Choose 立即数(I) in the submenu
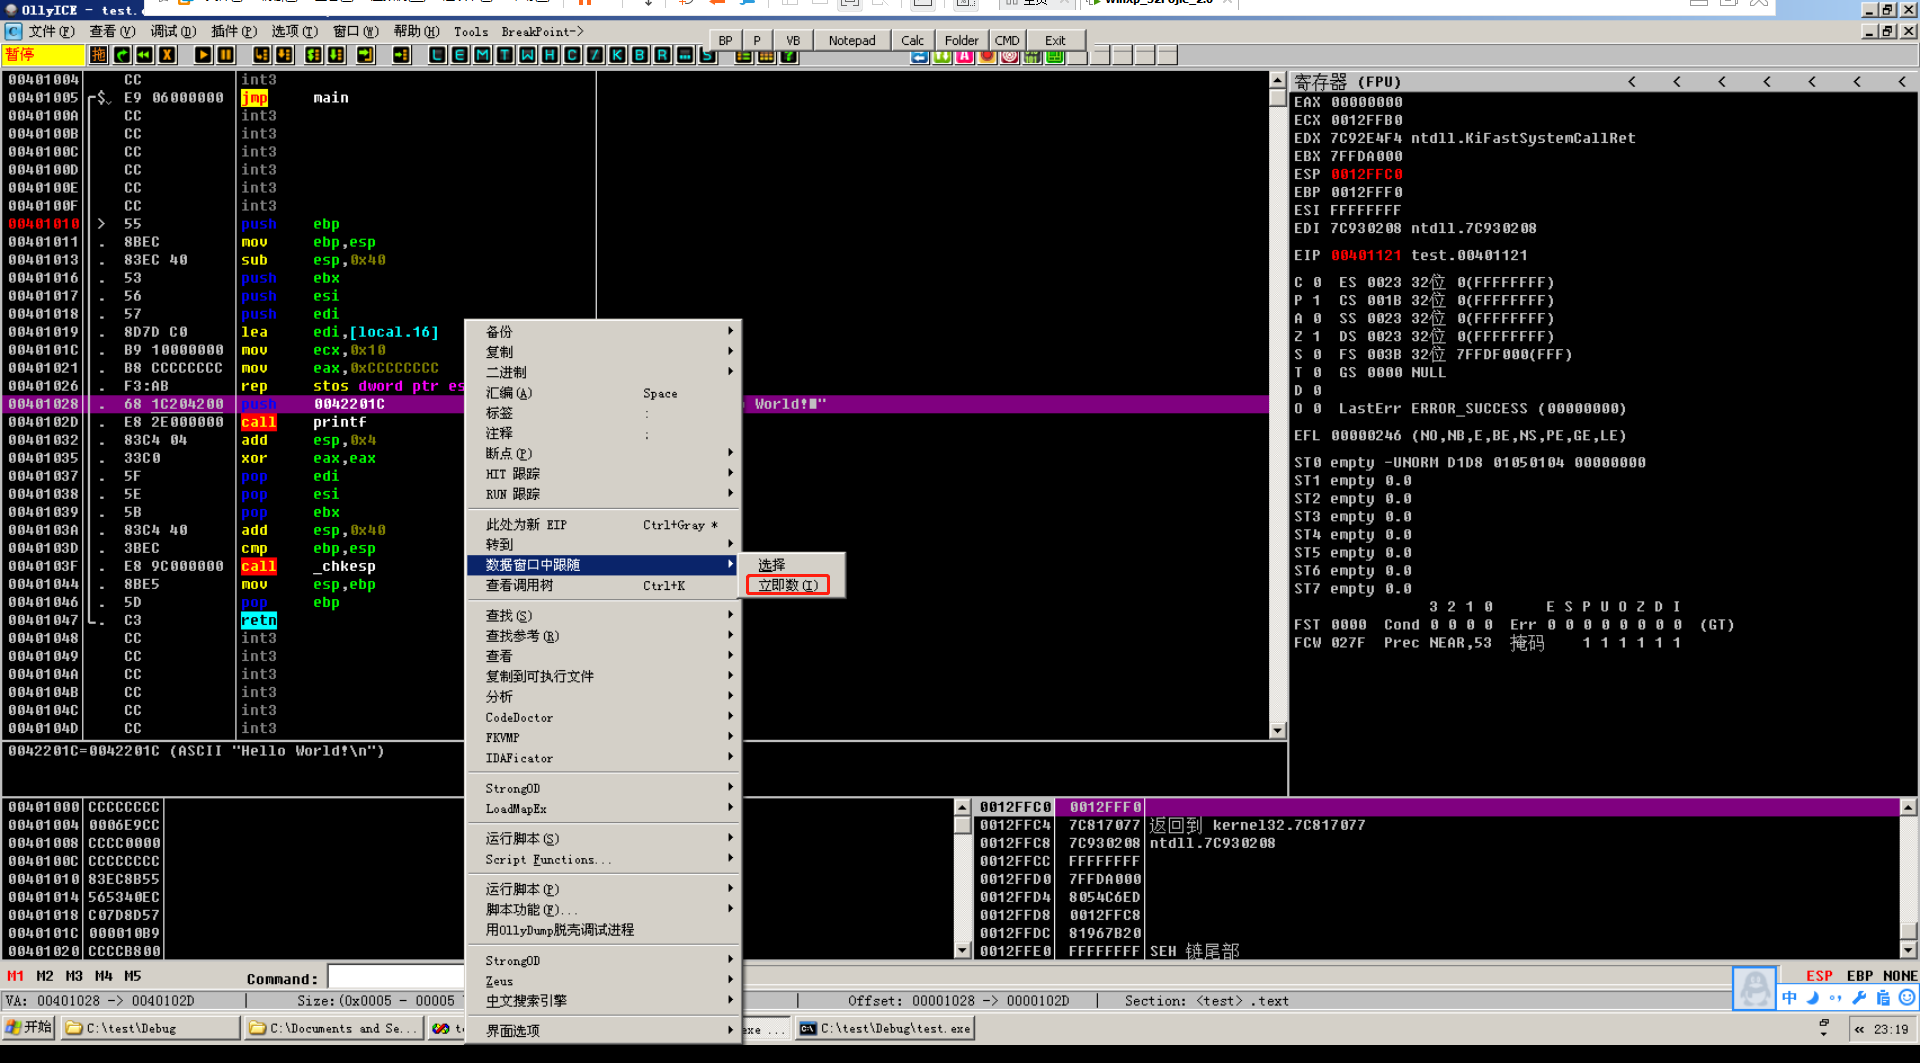 coord(788,585)
